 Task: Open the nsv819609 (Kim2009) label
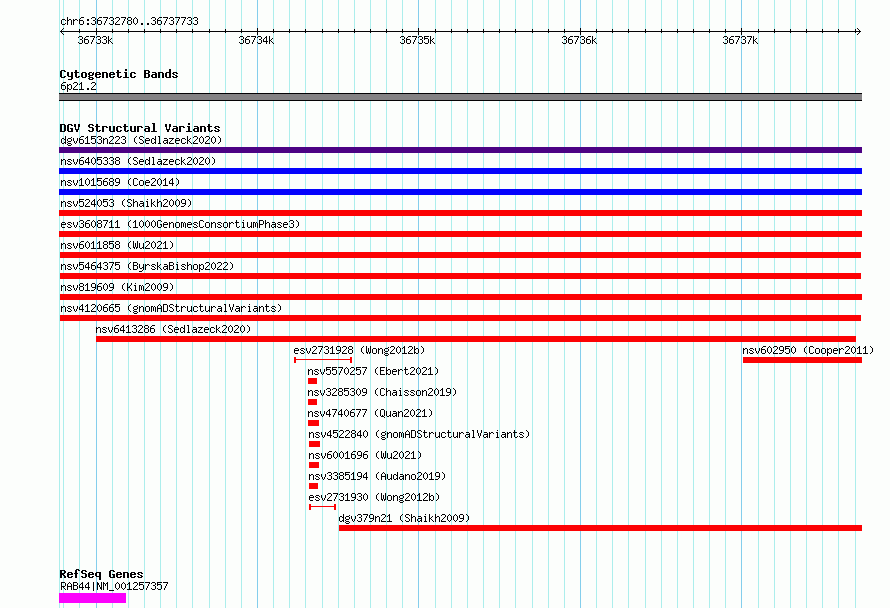[x=117, y=287]
